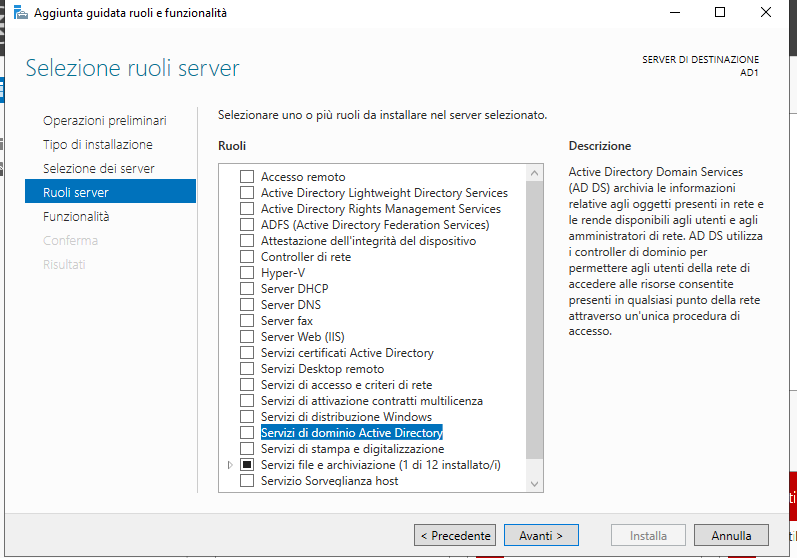Check Servizi certificati Active Directory checkbox
The image size is (797, 558).
tap(247, 353)
